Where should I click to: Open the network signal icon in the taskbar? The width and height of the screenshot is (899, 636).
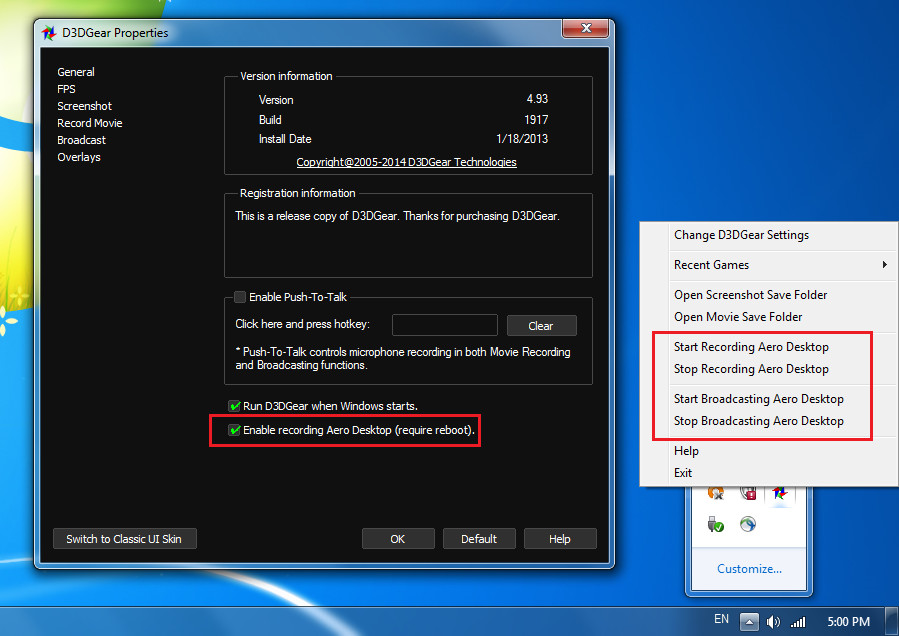pyautogui.click(x=798, y=621)
